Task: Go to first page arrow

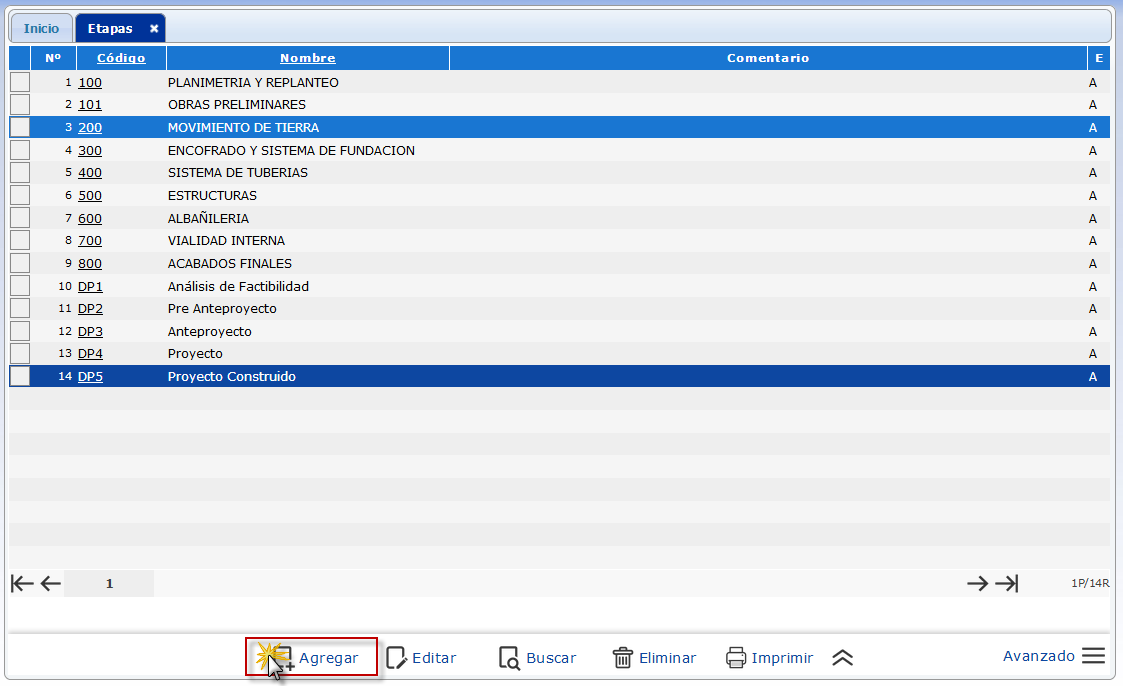Action: (22, 584)
